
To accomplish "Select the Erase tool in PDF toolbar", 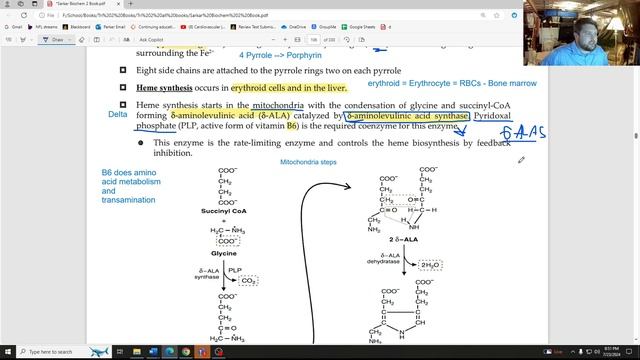I will pos(82,40).
